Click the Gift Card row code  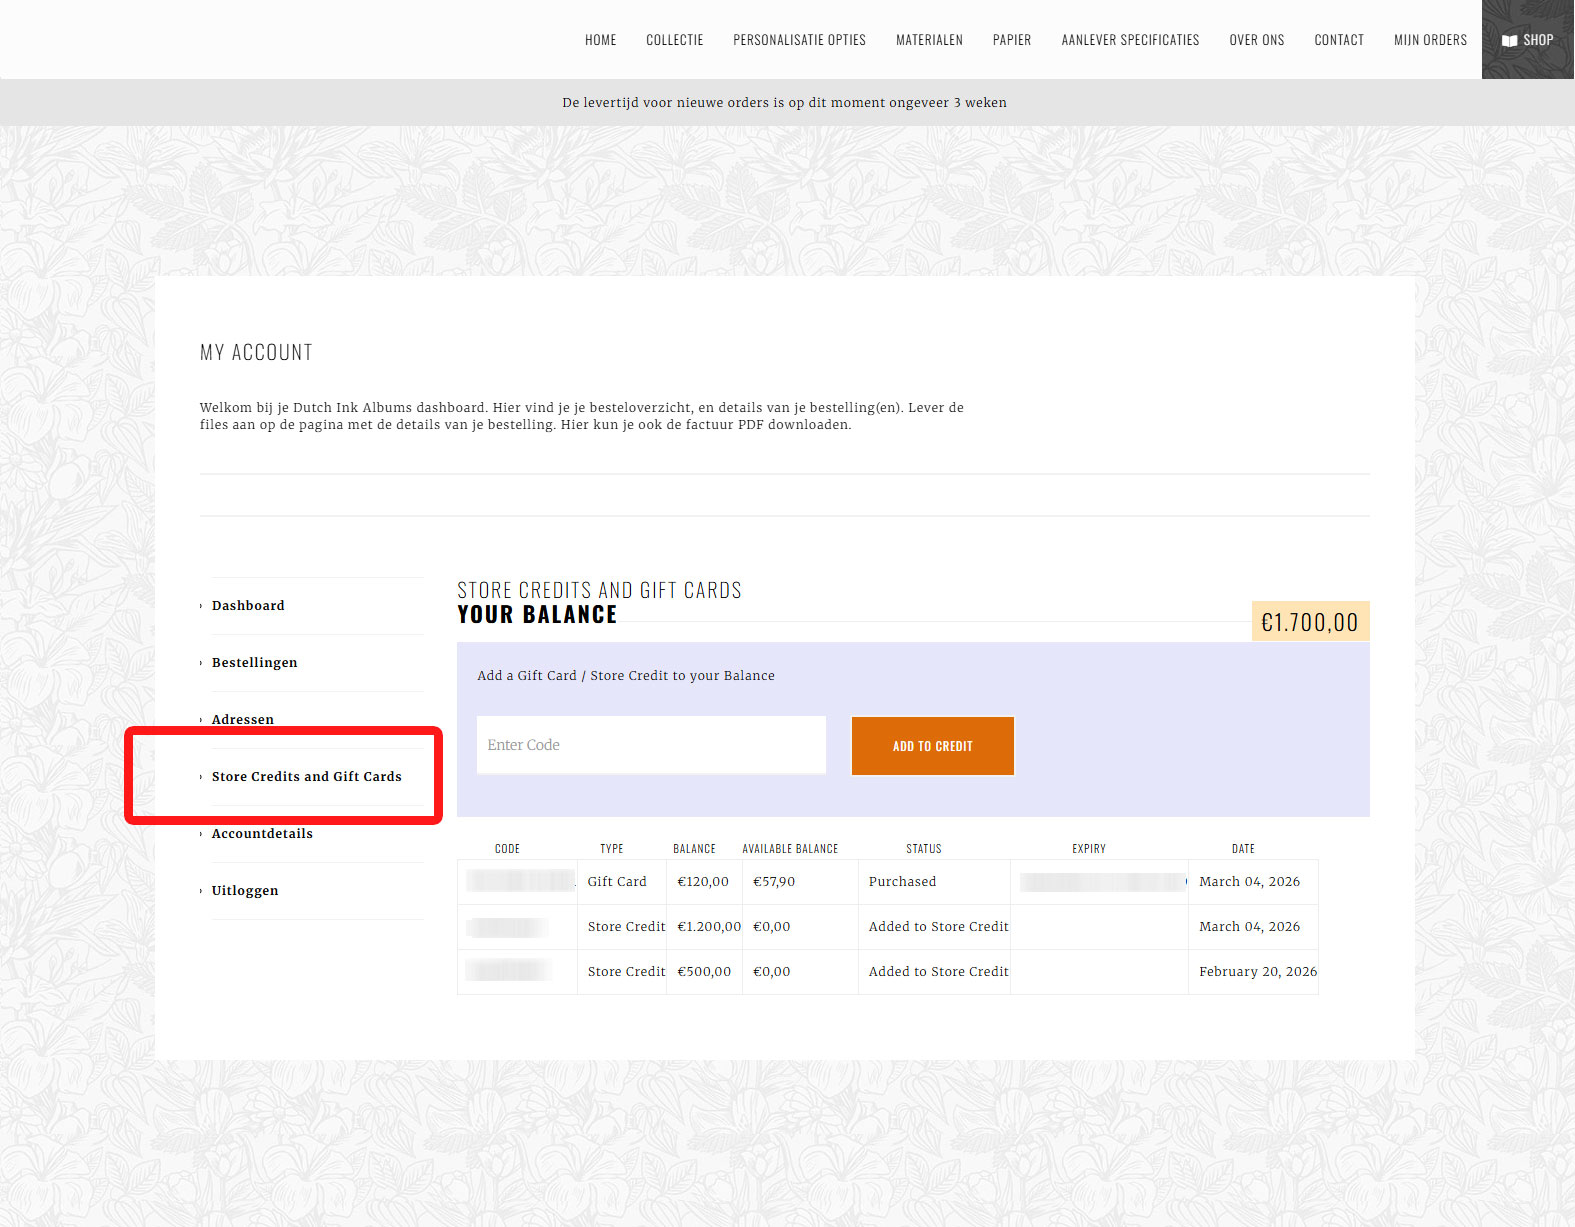[x=518, y=882]
